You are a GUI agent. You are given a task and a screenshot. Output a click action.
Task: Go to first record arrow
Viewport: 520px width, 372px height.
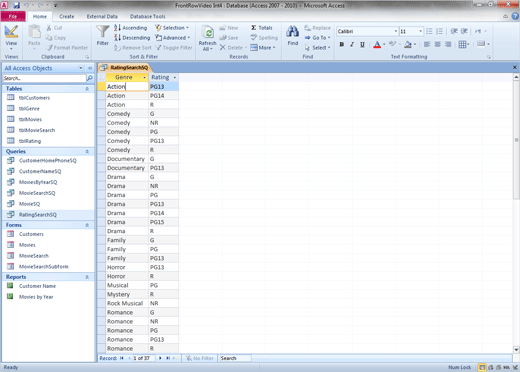(x=122, y=358)
